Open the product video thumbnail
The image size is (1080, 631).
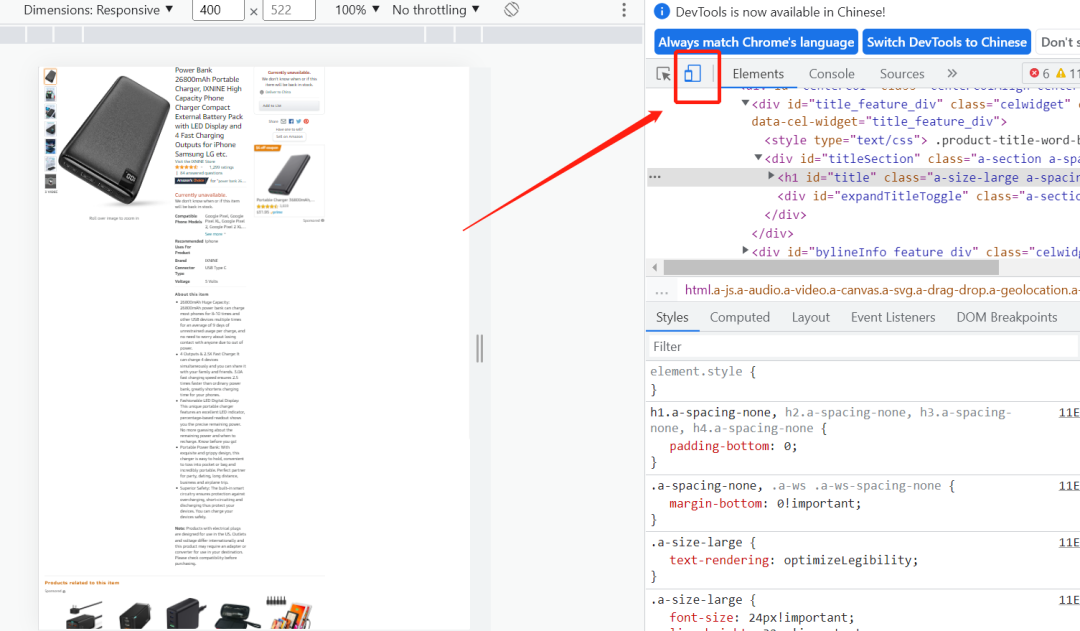(50, 181)
